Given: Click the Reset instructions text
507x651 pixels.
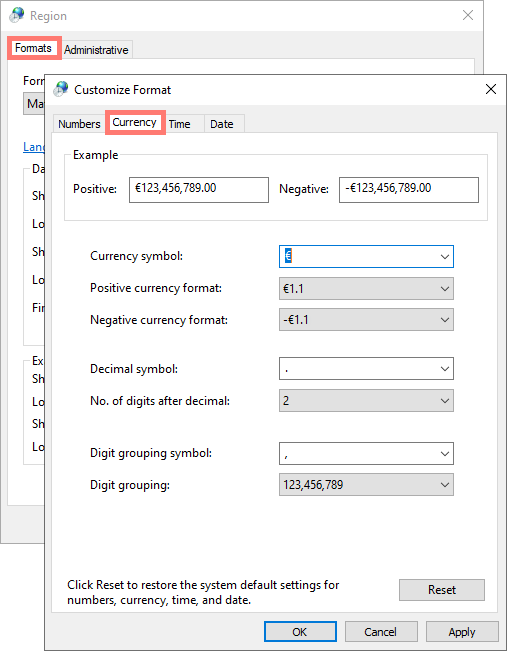Looking at the screenshot, I should click(203, 592).
